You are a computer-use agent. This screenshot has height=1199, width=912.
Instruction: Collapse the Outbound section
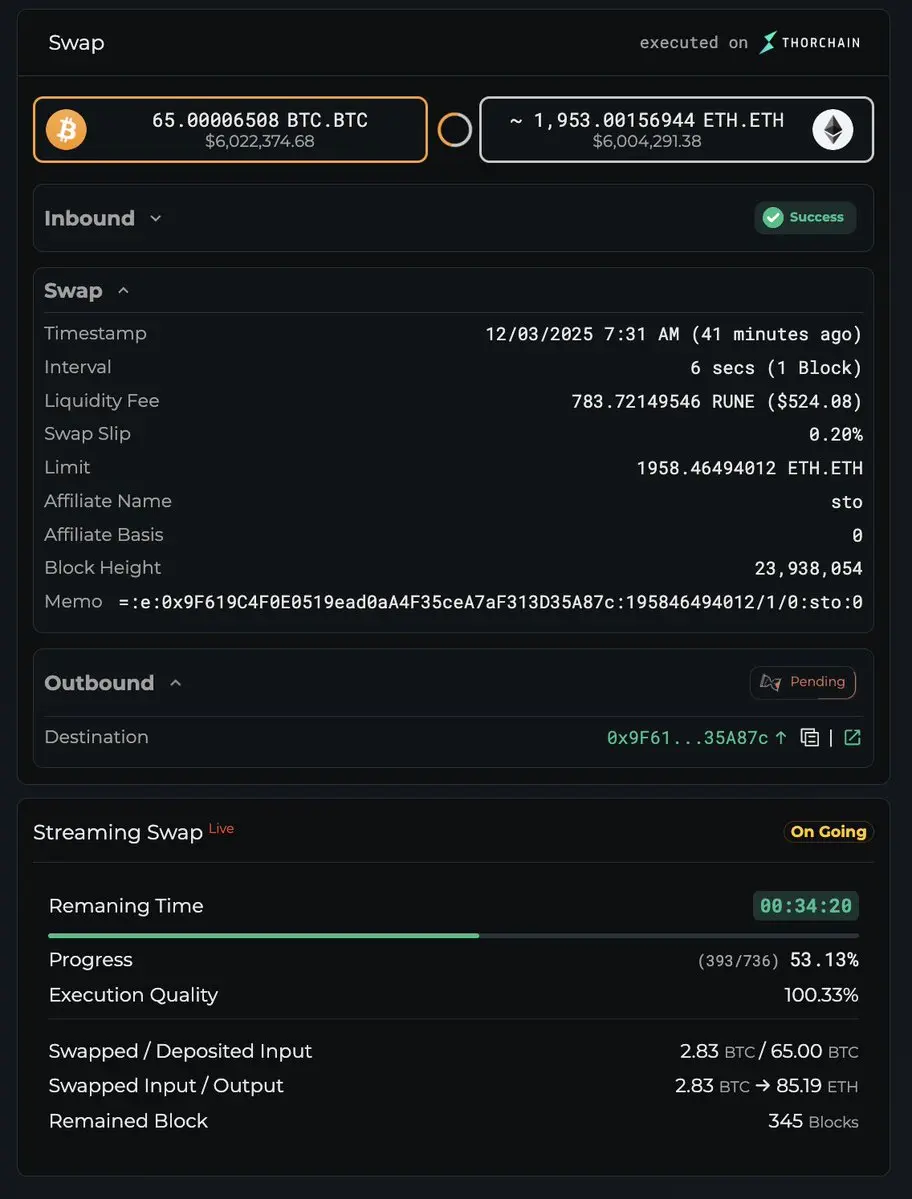(176, 683)
